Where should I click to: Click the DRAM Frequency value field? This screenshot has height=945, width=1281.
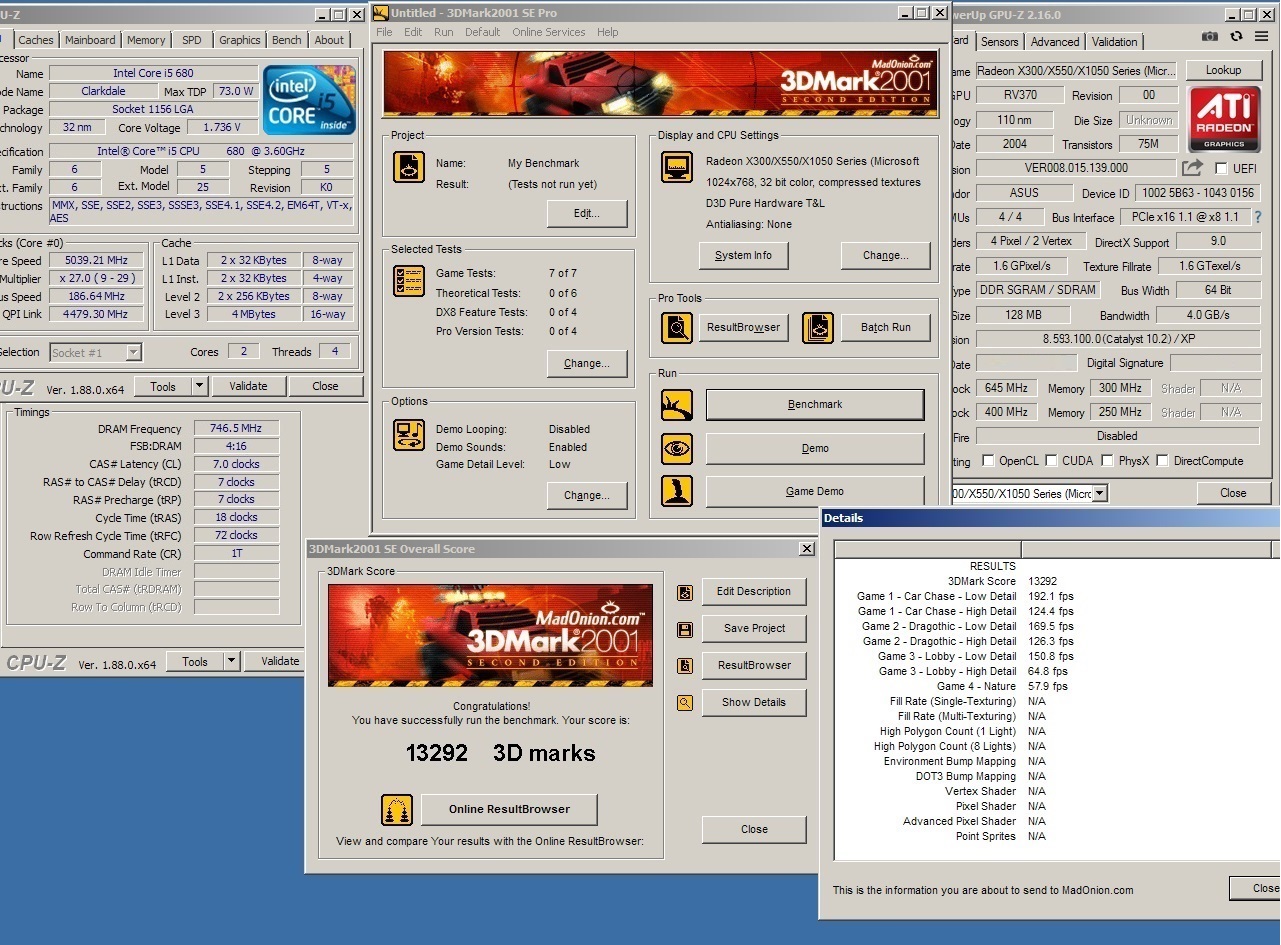236,429
